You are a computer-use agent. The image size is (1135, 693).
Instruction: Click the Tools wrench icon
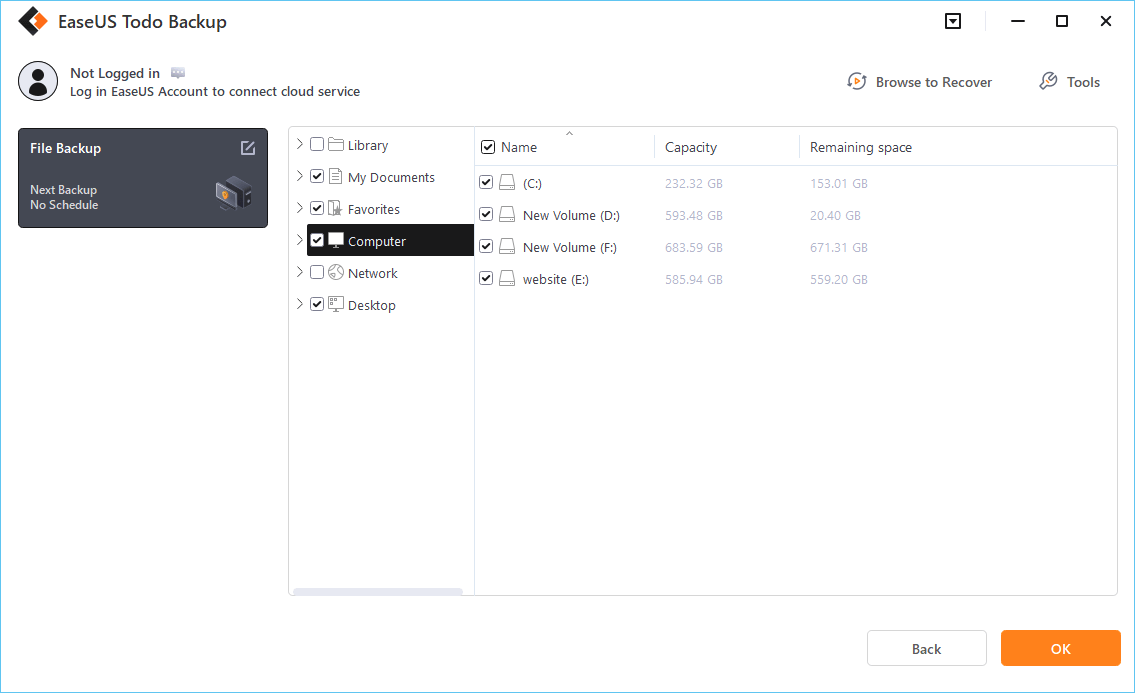(1048, 81)
